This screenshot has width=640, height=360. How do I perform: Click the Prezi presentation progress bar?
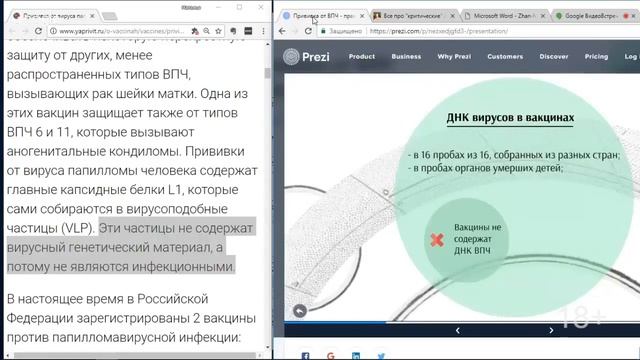click(x=462, y=322)
